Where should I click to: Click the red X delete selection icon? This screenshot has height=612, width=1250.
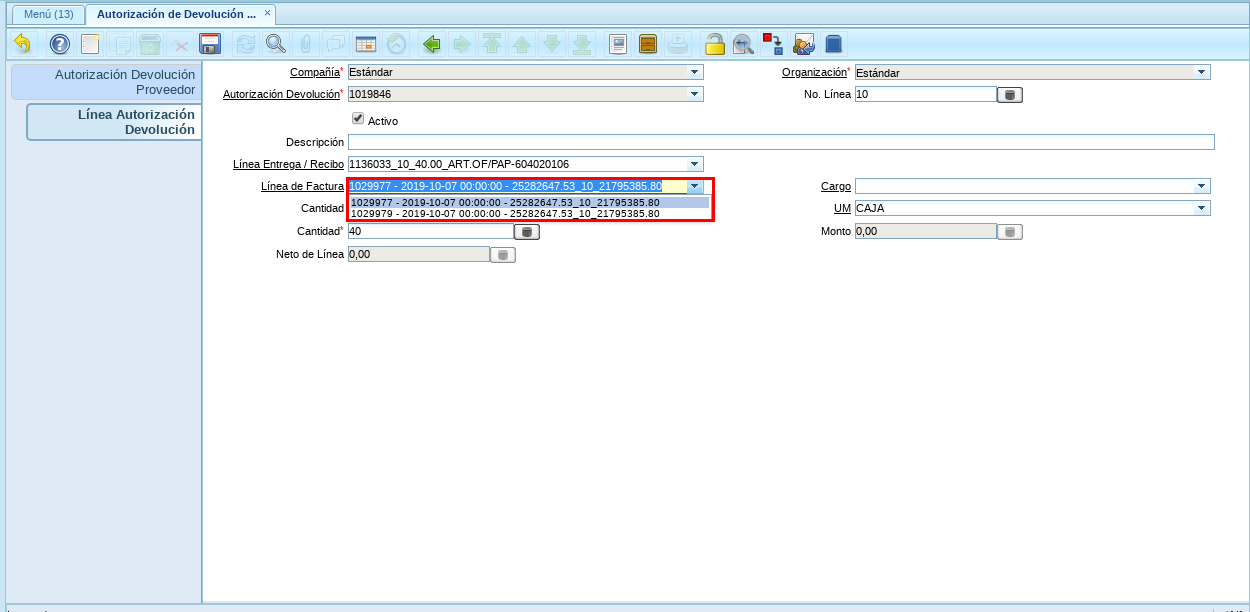[180, 44]
